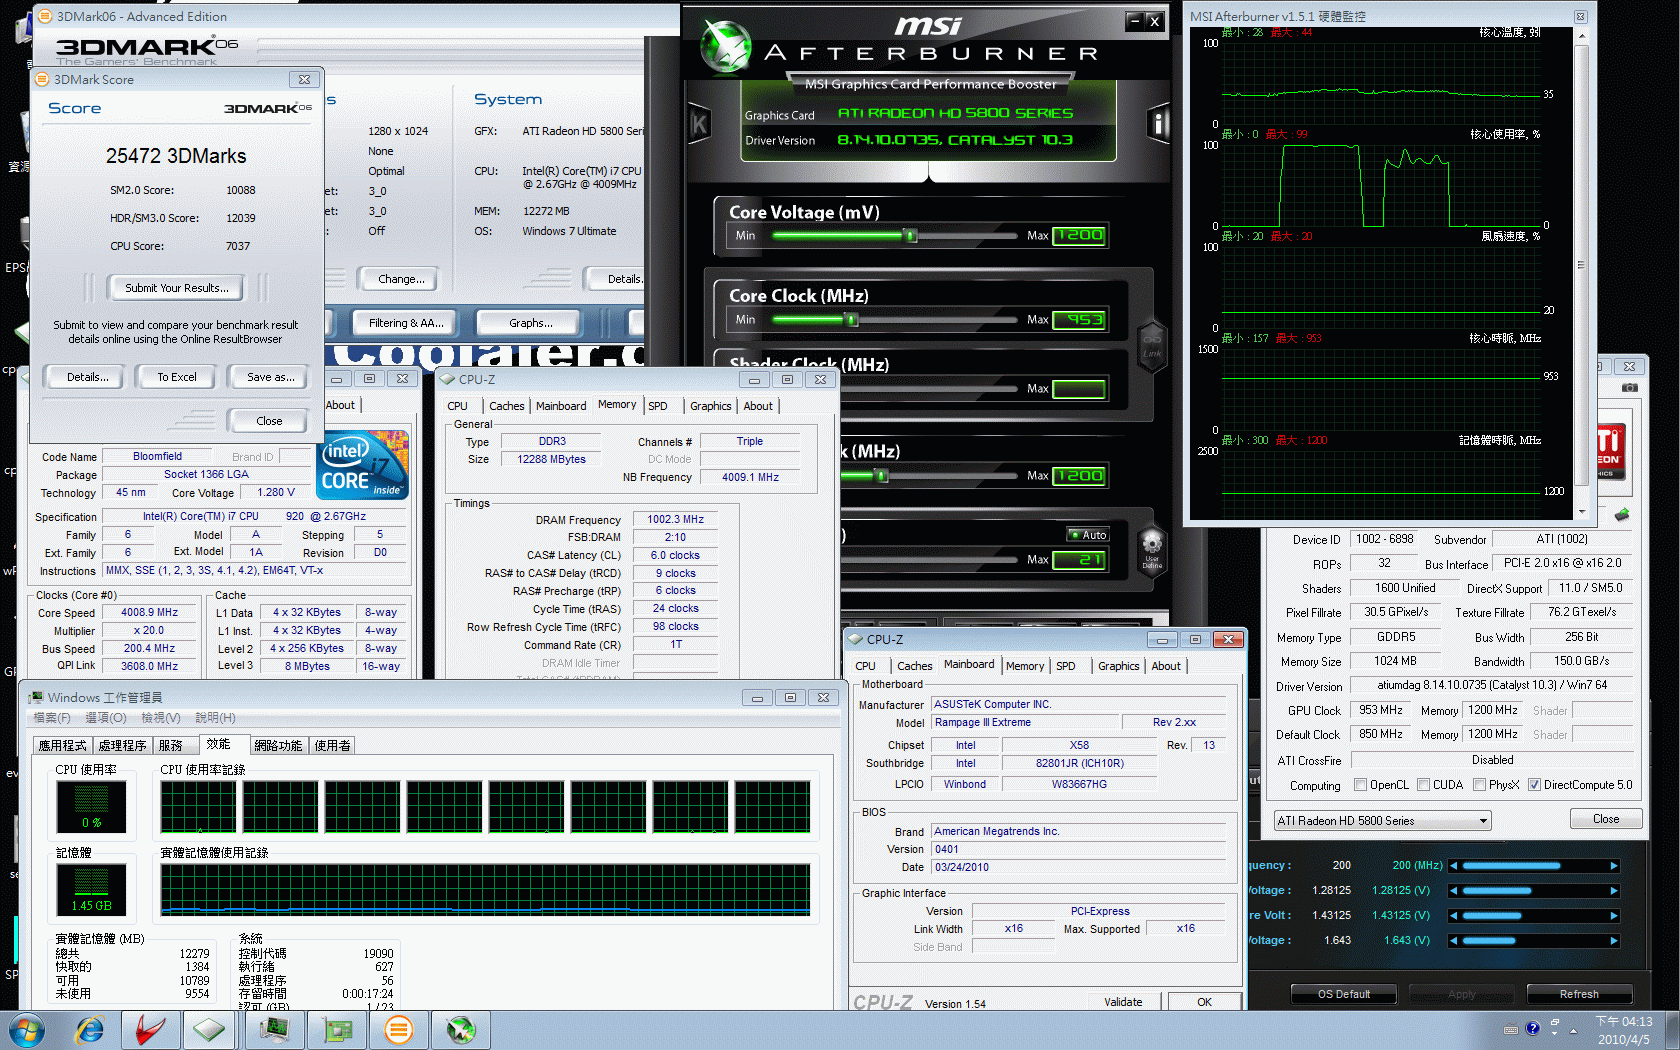Show hidden icons in system tray
Image resolution: width=1680 pixels, height=1050 pixels.
tap(1573, 1030)
